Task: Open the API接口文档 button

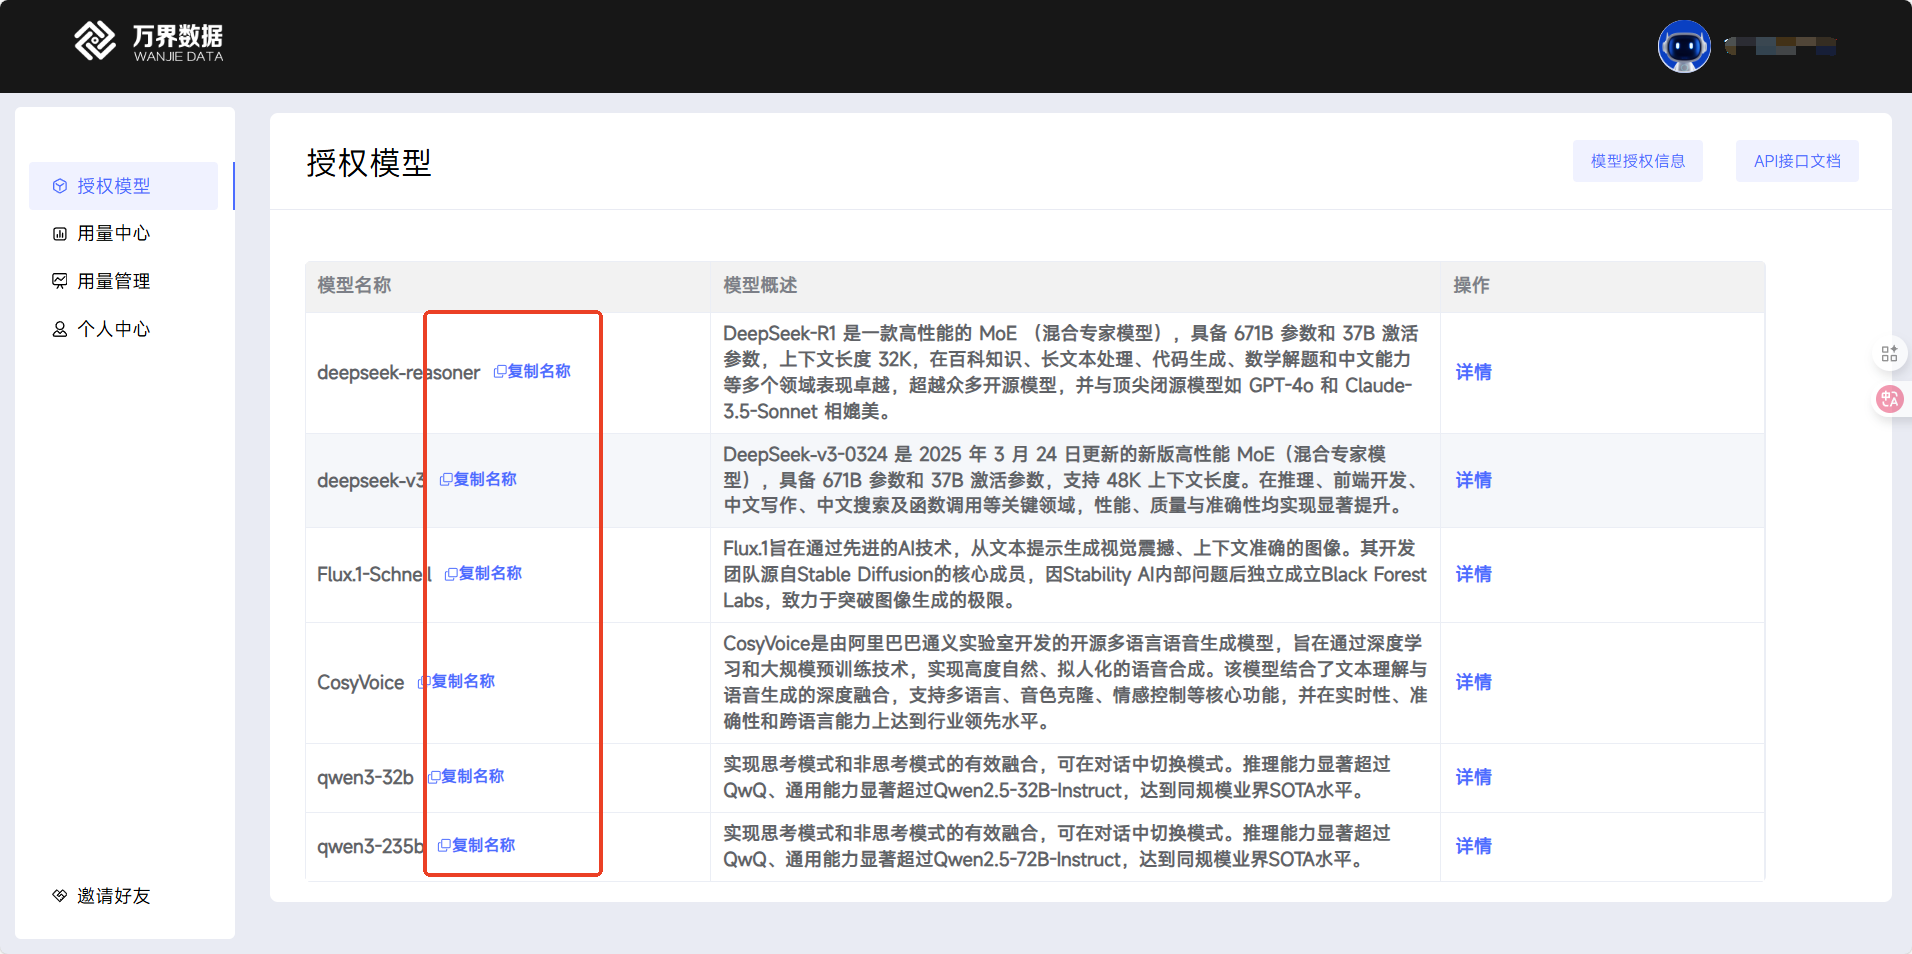Action: pyautogui.click(x=1797, y=161)
